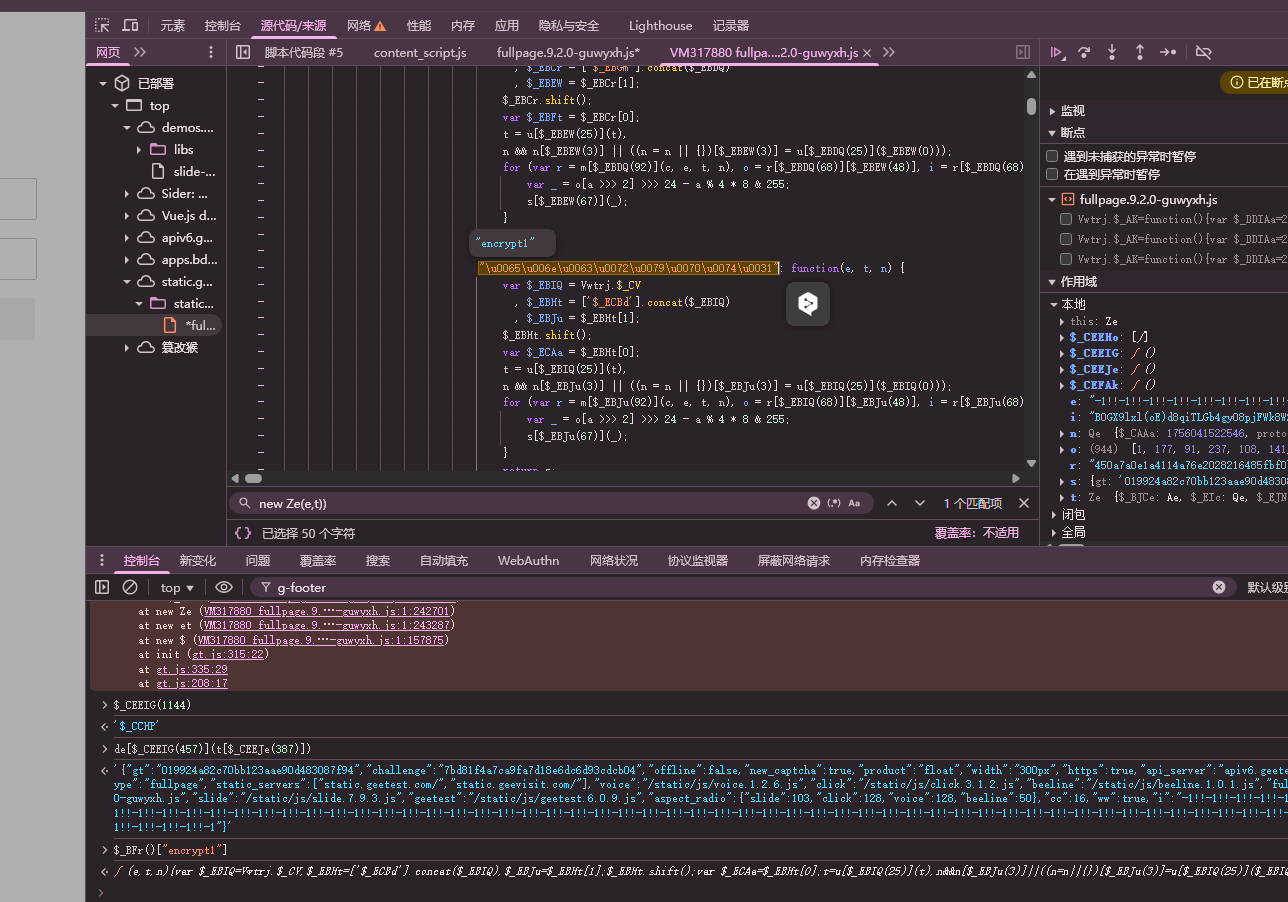
Task: Click the Step debugger icon
Action: 1168,52
